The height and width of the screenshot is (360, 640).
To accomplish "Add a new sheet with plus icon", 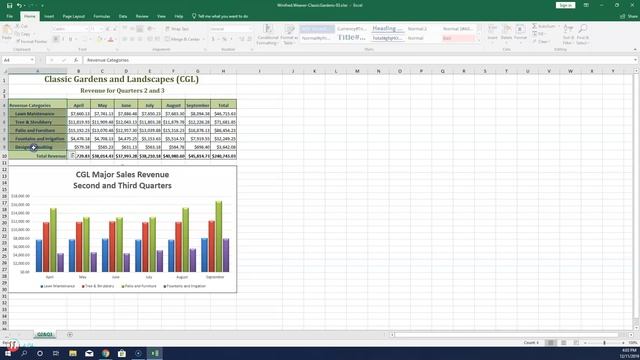I will pos(70,335).
